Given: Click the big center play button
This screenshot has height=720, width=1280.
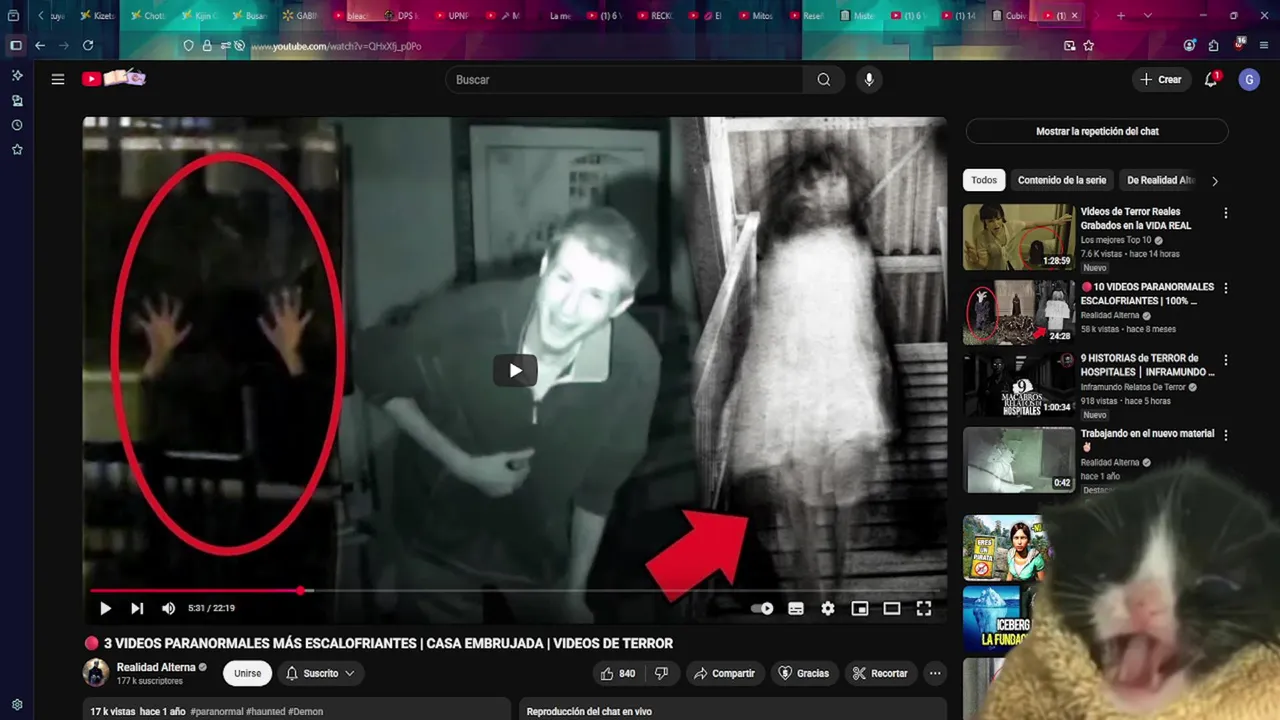Looking at the screenshot, I should pos(515,370).
